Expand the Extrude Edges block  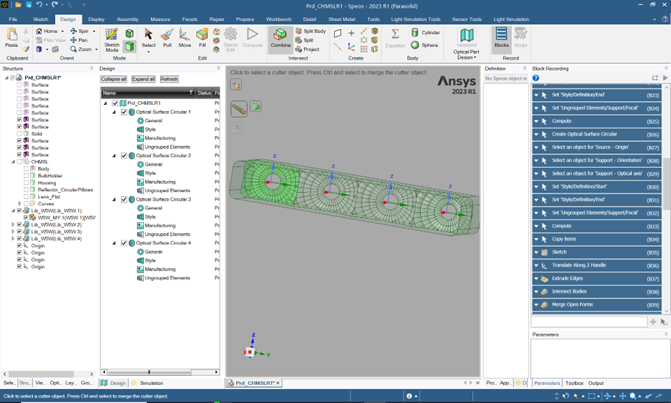536,279
